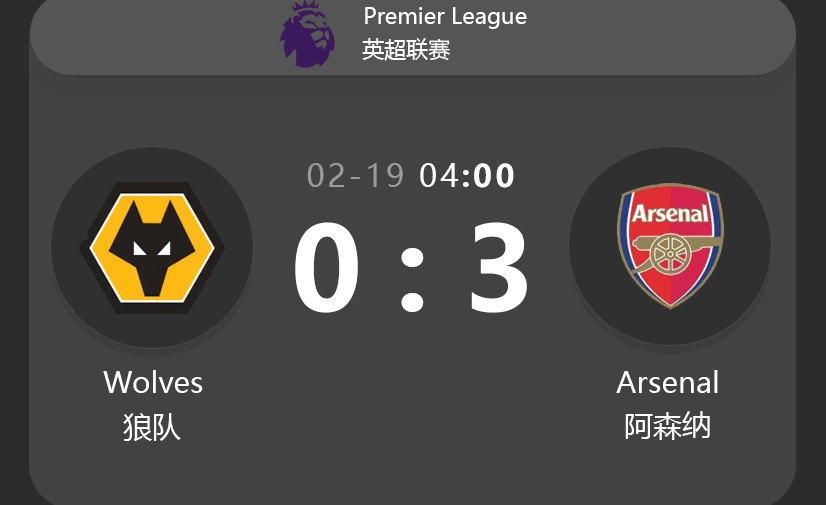Open the Arsenal club crest
The height and width of the screenshot is (505, 826).
tap(670, 246)
